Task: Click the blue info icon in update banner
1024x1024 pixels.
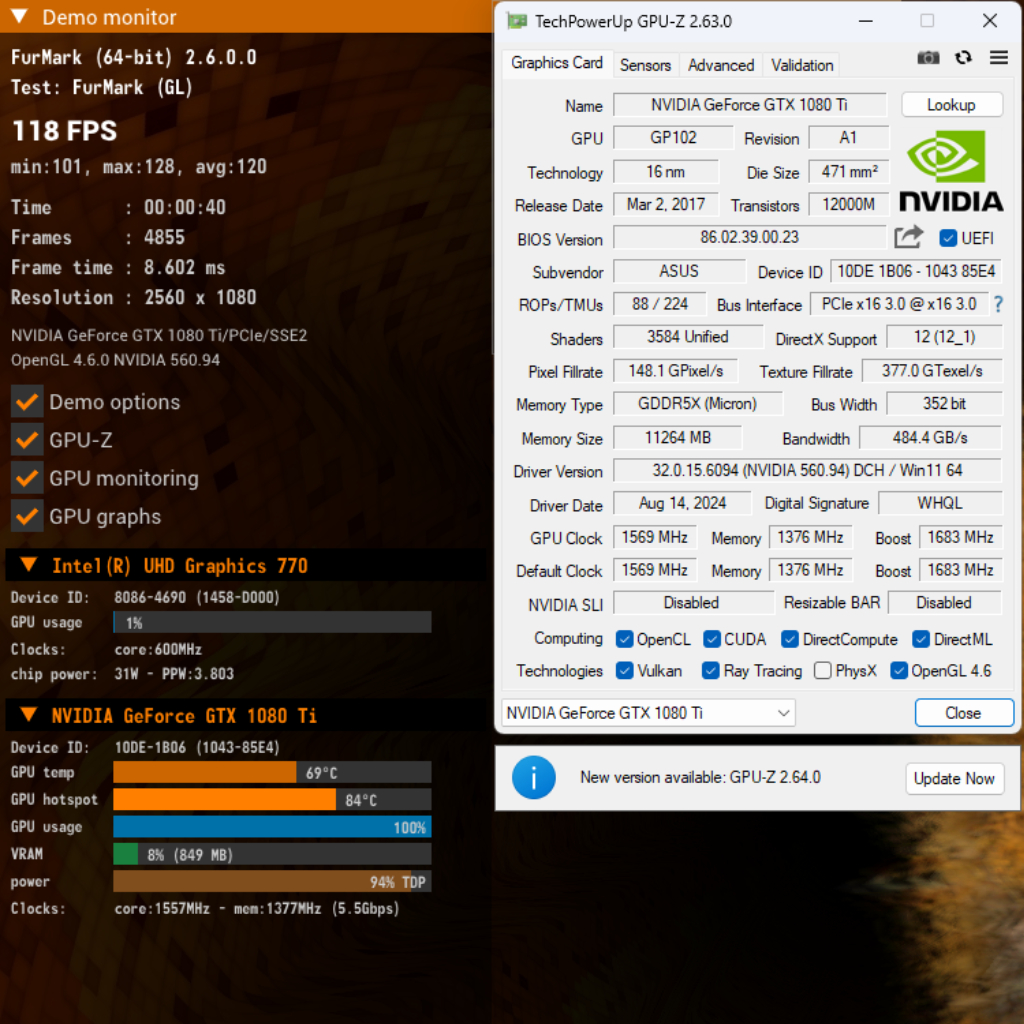Action: [x=533, y=778]
